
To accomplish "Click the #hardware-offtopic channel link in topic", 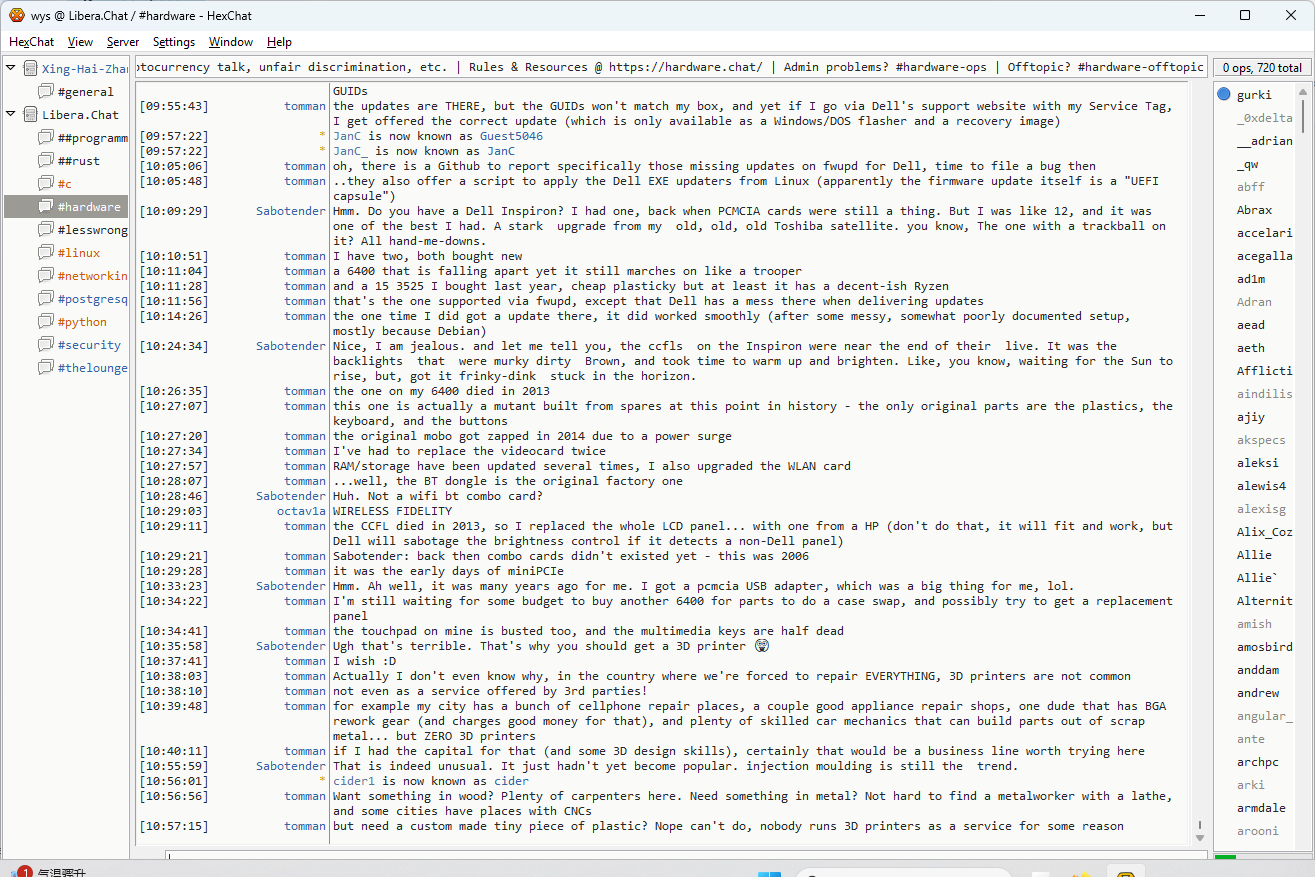I will tap(1141, 67).
